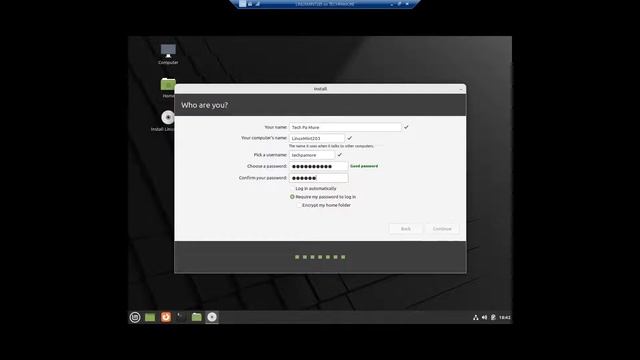The width and height of the screenshot is (640, 360).
Task: Open the network tray icon
Action: 476,317
